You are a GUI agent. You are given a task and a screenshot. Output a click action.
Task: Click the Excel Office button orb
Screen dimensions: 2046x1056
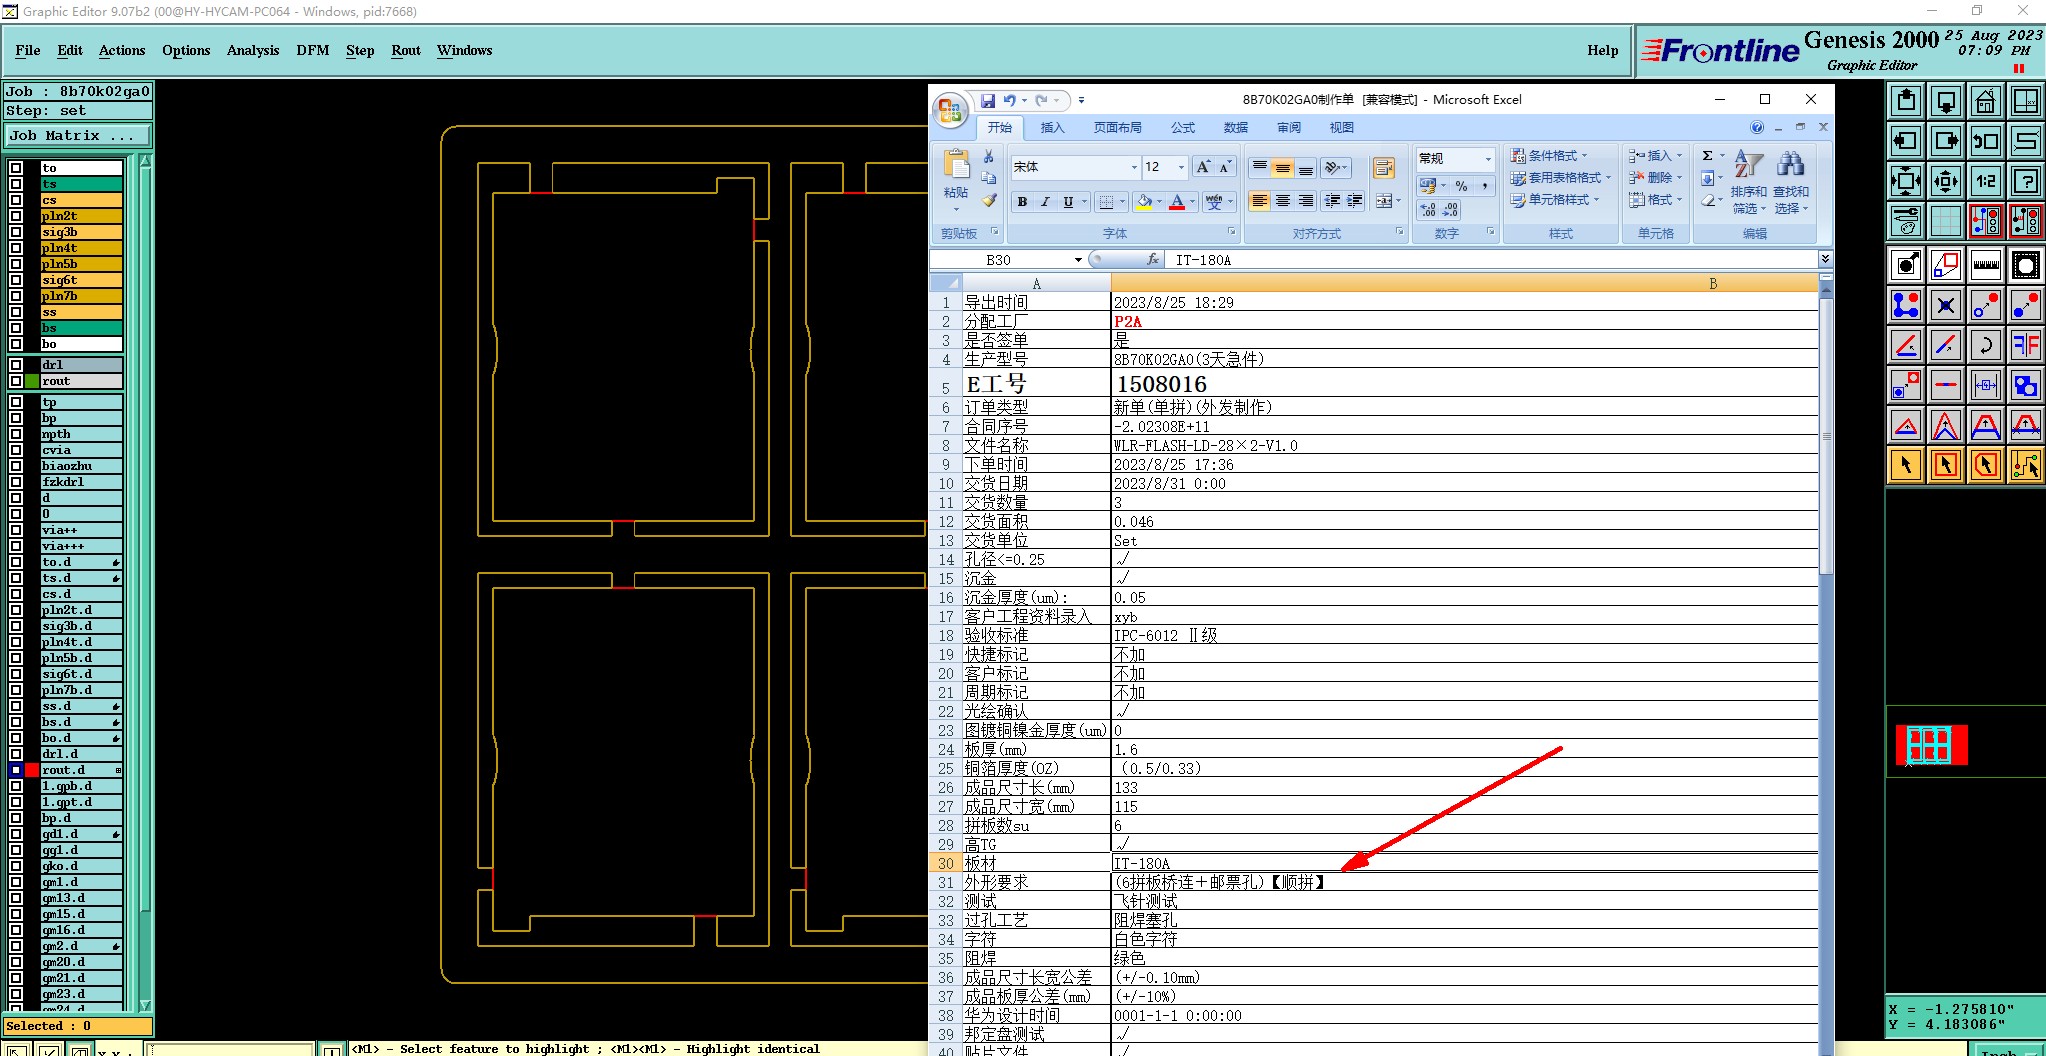click(x=950, y=109)
